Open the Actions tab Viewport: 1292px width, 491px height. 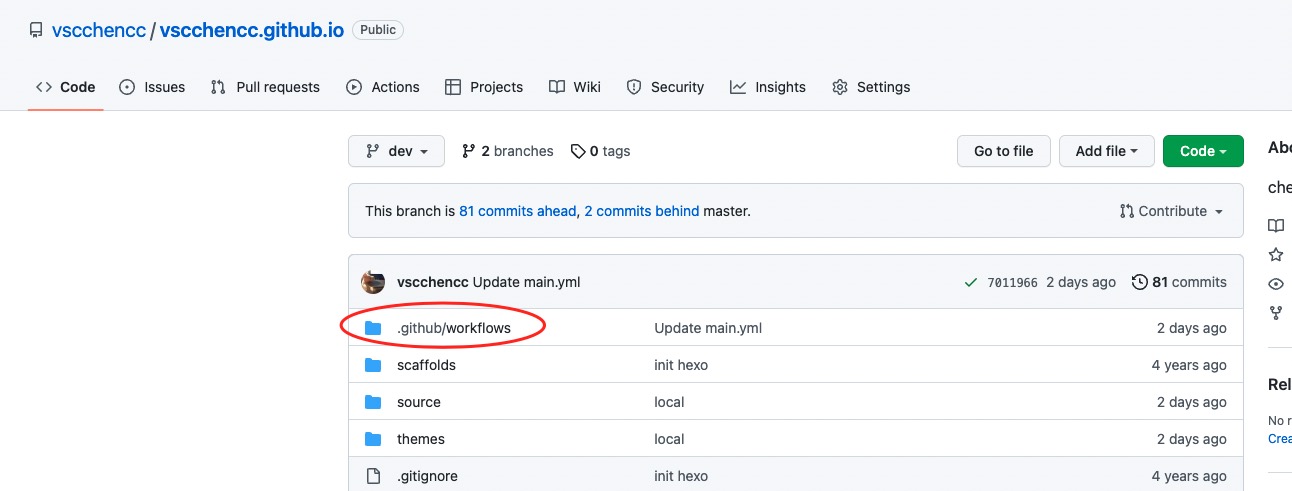click(383, 87)
